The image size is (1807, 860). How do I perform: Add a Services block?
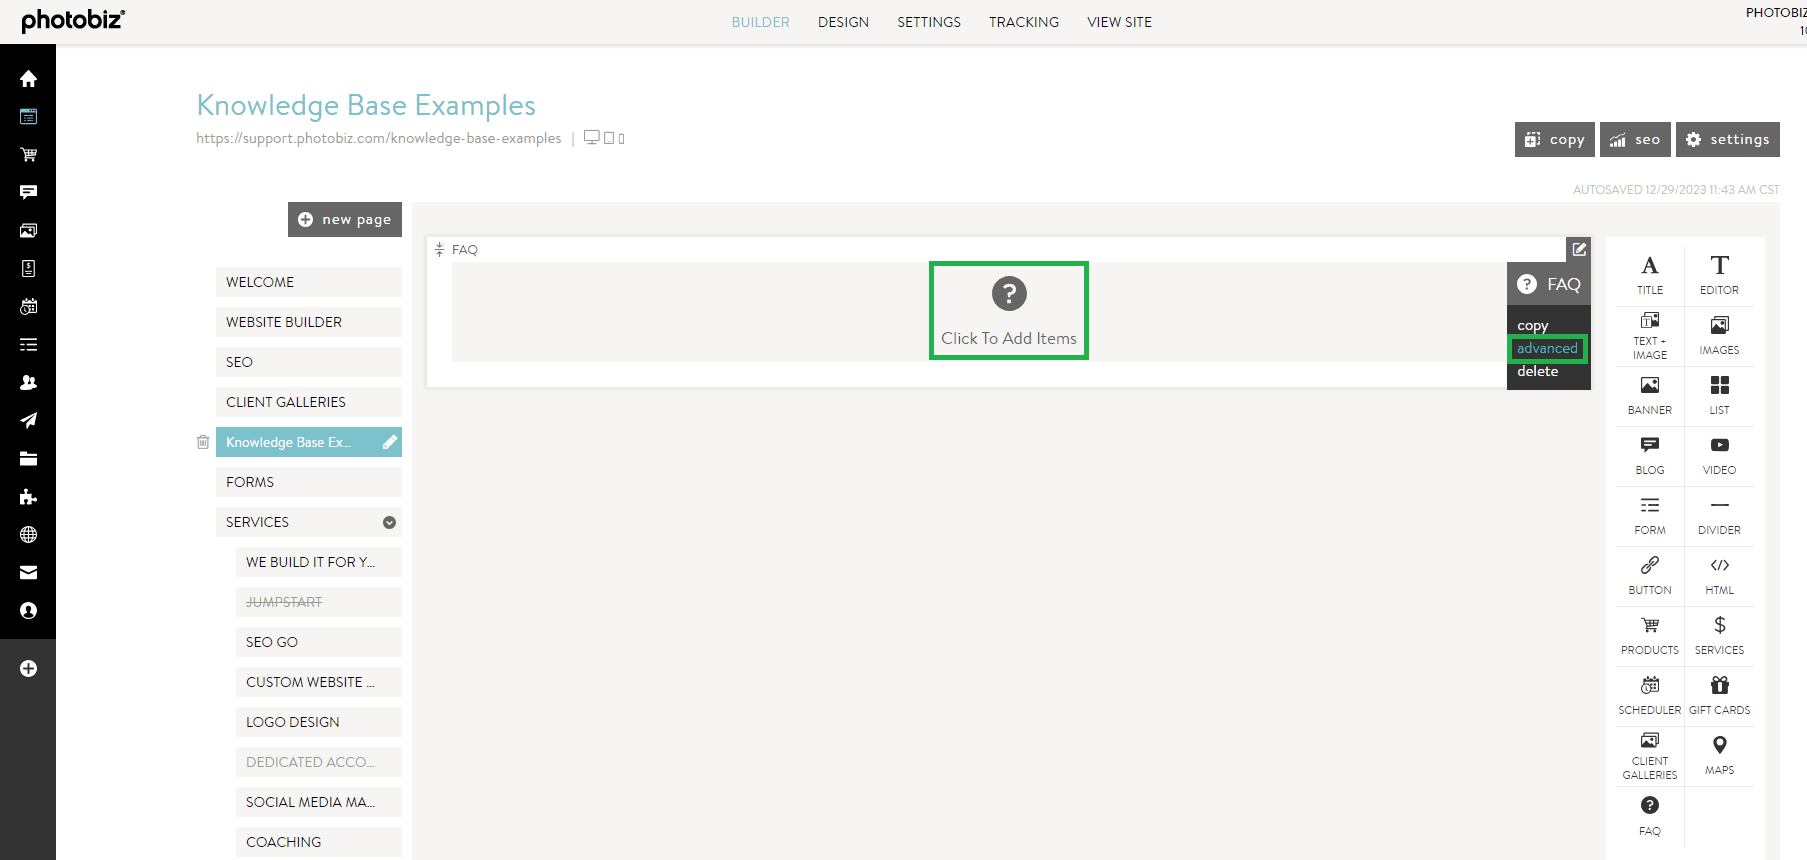coord(1719,635)
